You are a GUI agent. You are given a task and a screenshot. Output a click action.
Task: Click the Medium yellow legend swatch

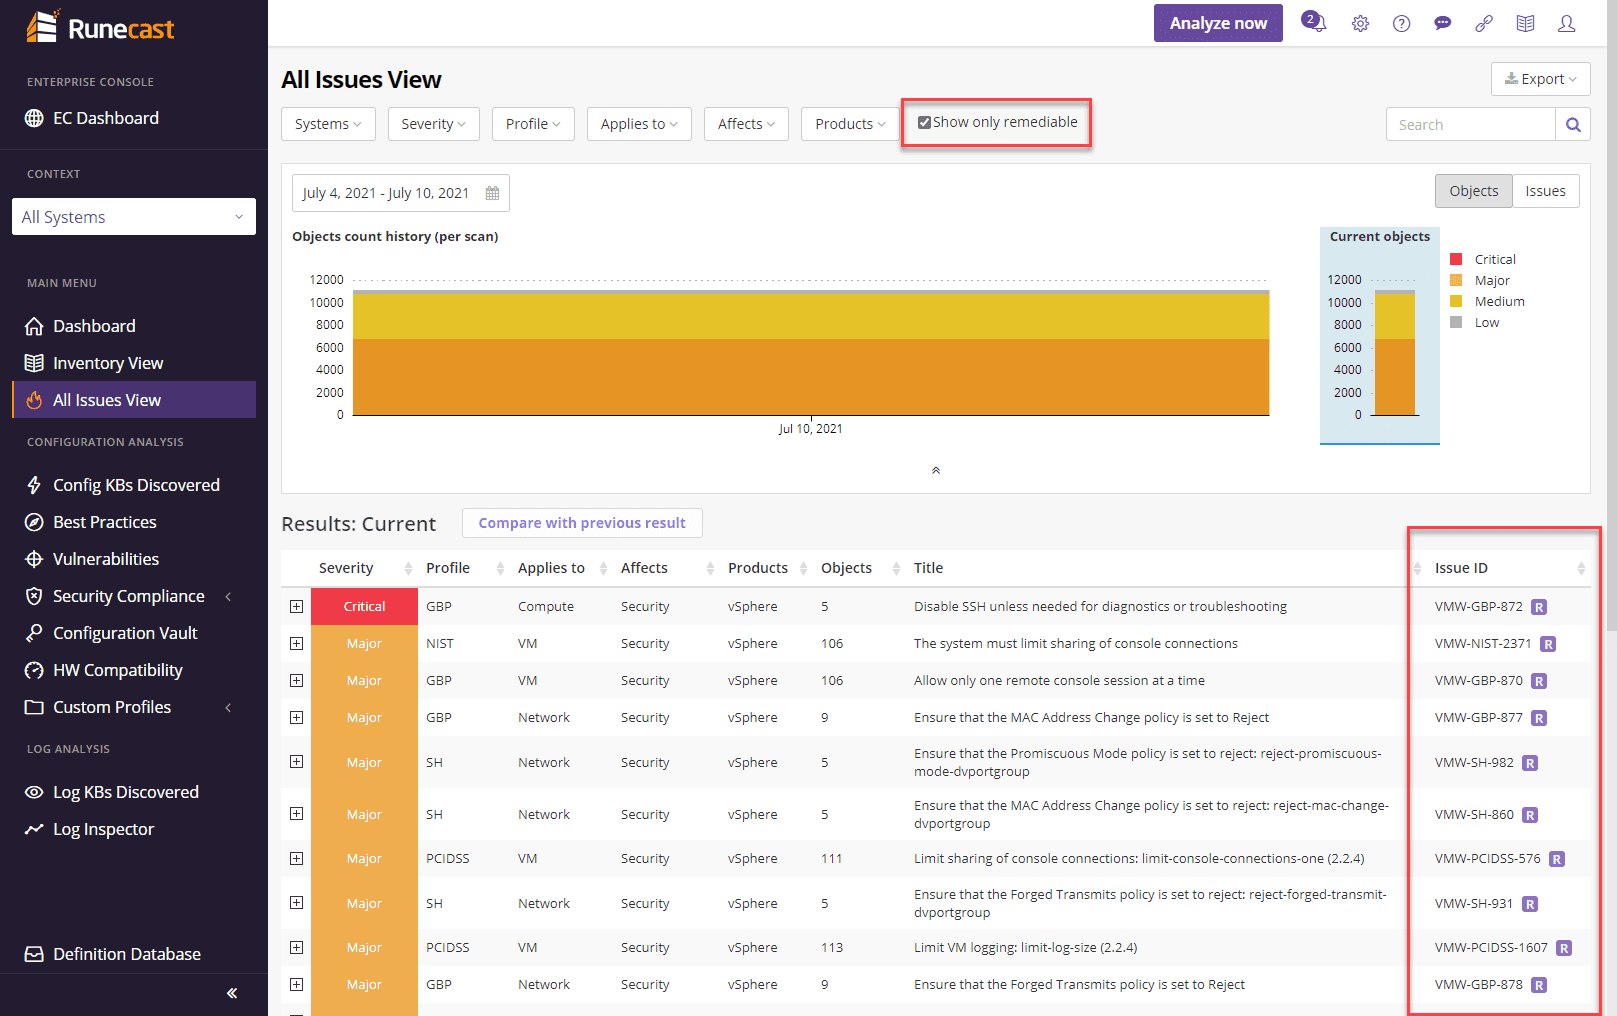1456,301
